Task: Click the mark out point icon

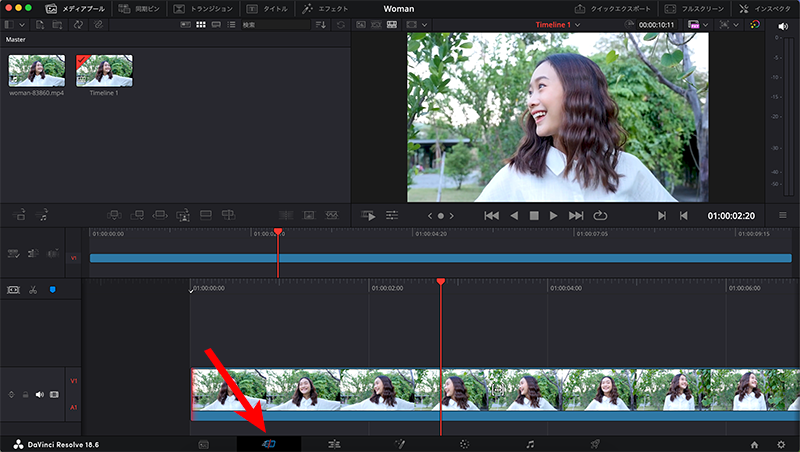Action: 684,216
